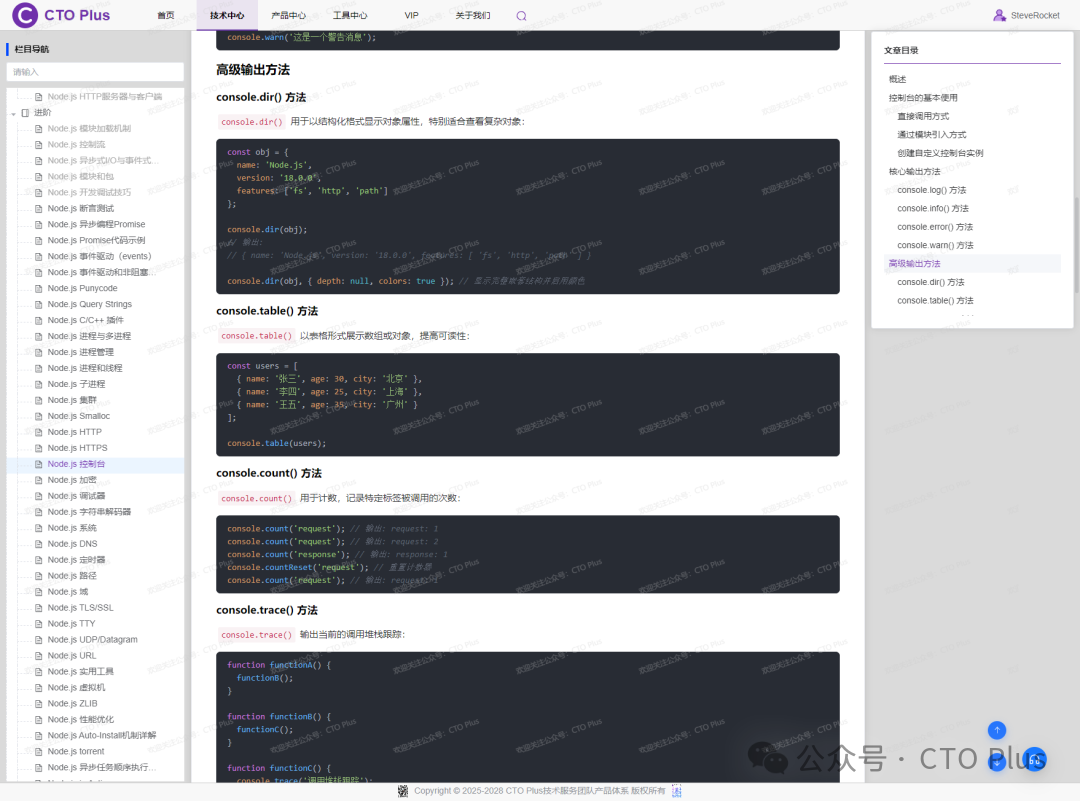1080x801 pixels.
Task: Click the 请输入 sidebar search field
Action: coord(95,72)
